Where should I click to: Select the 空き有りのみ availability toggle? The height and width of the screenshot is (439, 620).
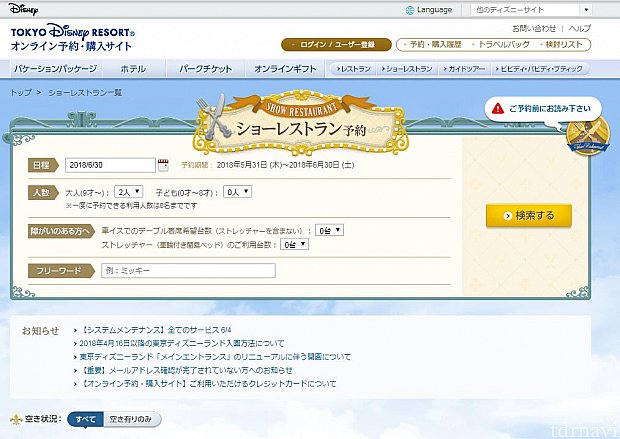[132, 419]
